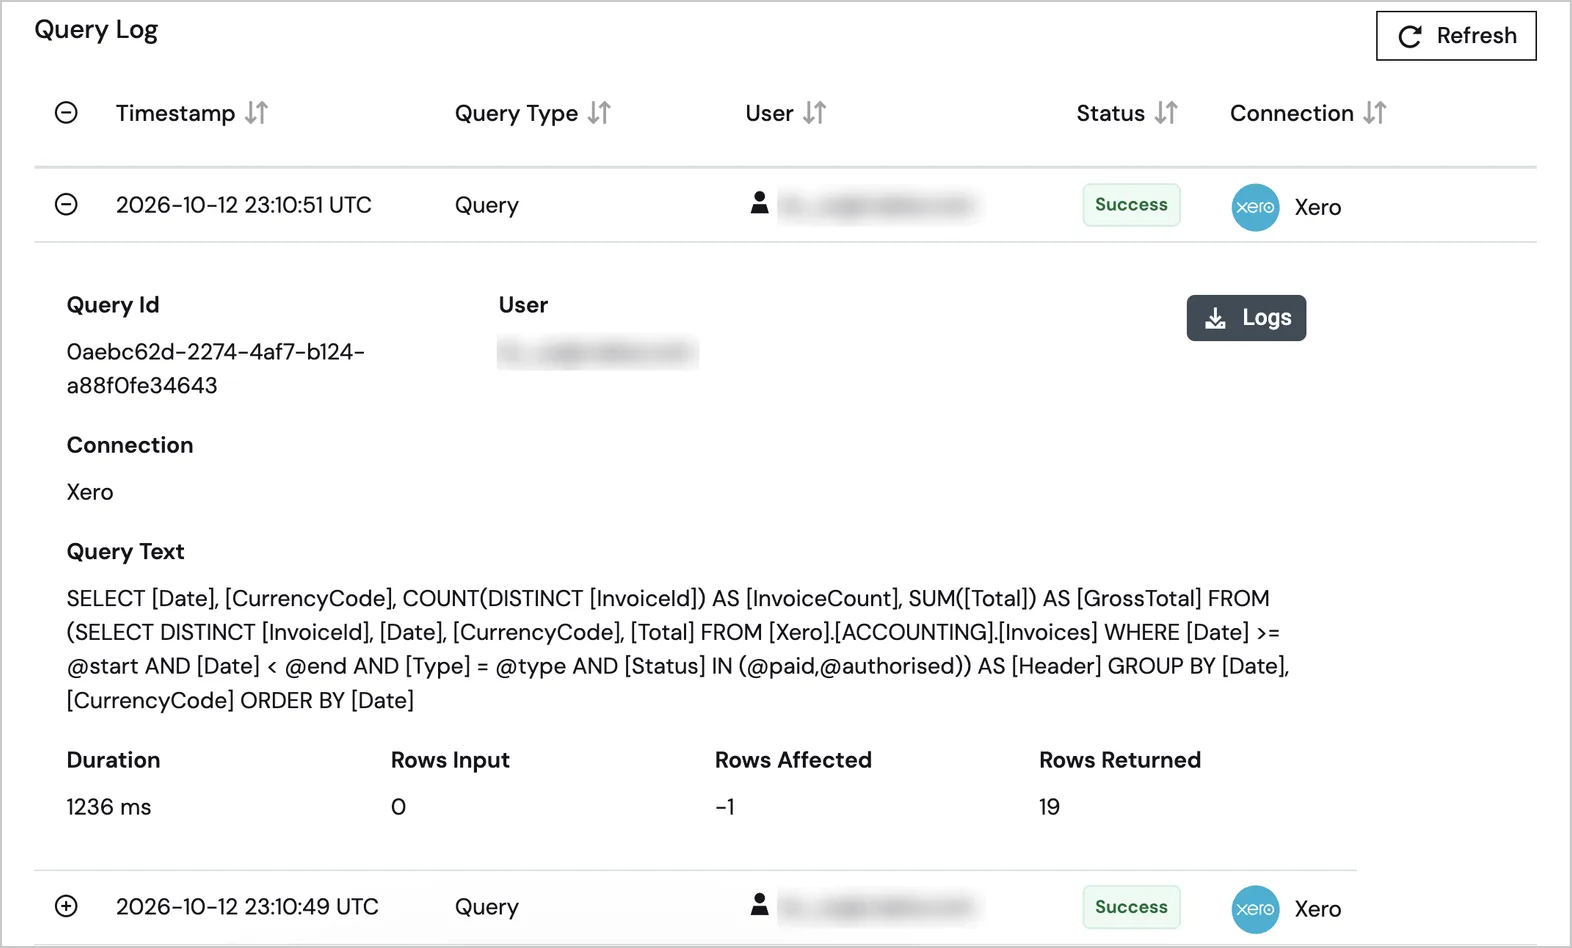
Task: Click the SQL query text starting with SELECT [Date]
Action: 678,649
